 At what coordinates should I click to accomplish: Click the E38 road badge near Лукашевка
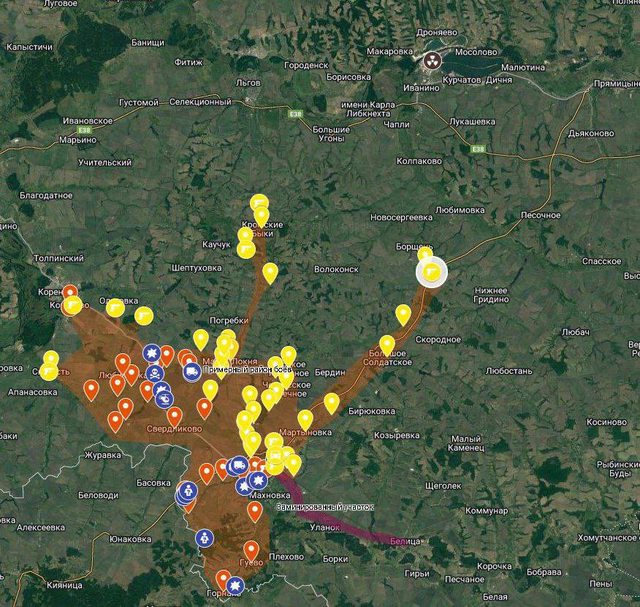pyautogui.click(x=478, y=149)
